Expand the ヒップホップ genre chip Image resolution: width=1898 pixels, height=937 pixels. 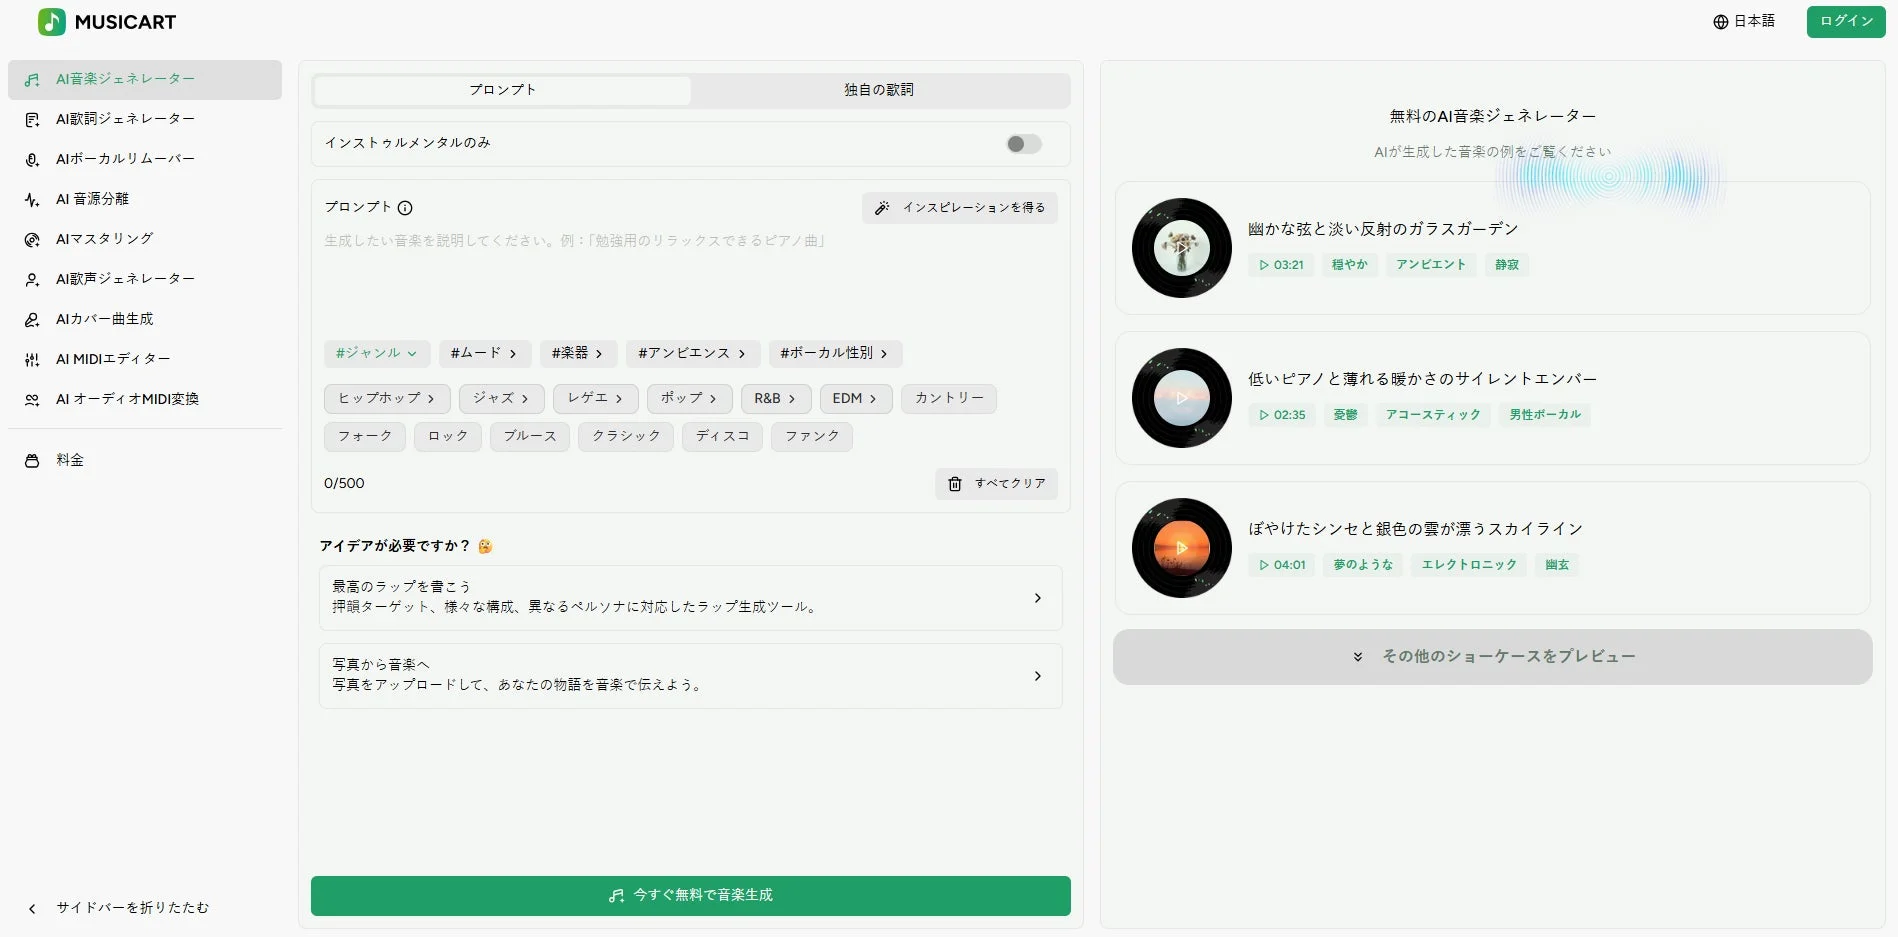[386, 398]
